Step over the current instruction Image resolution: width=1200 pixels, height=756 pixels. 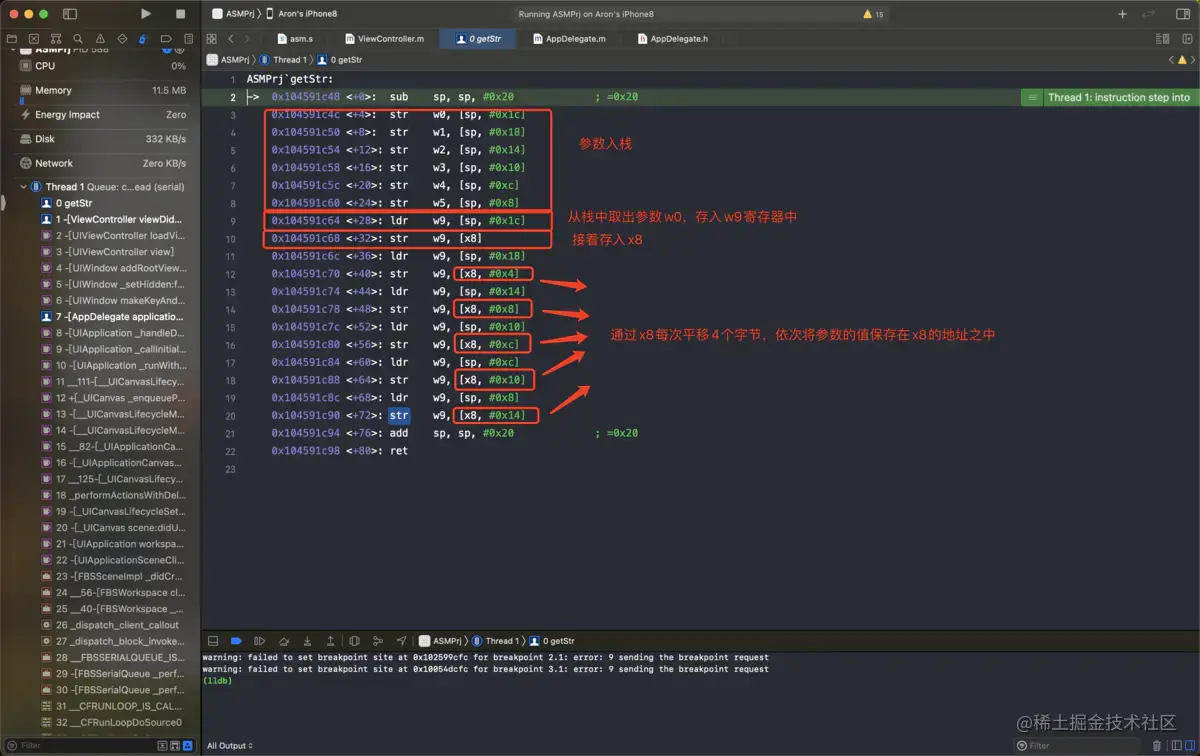[284, 641]
